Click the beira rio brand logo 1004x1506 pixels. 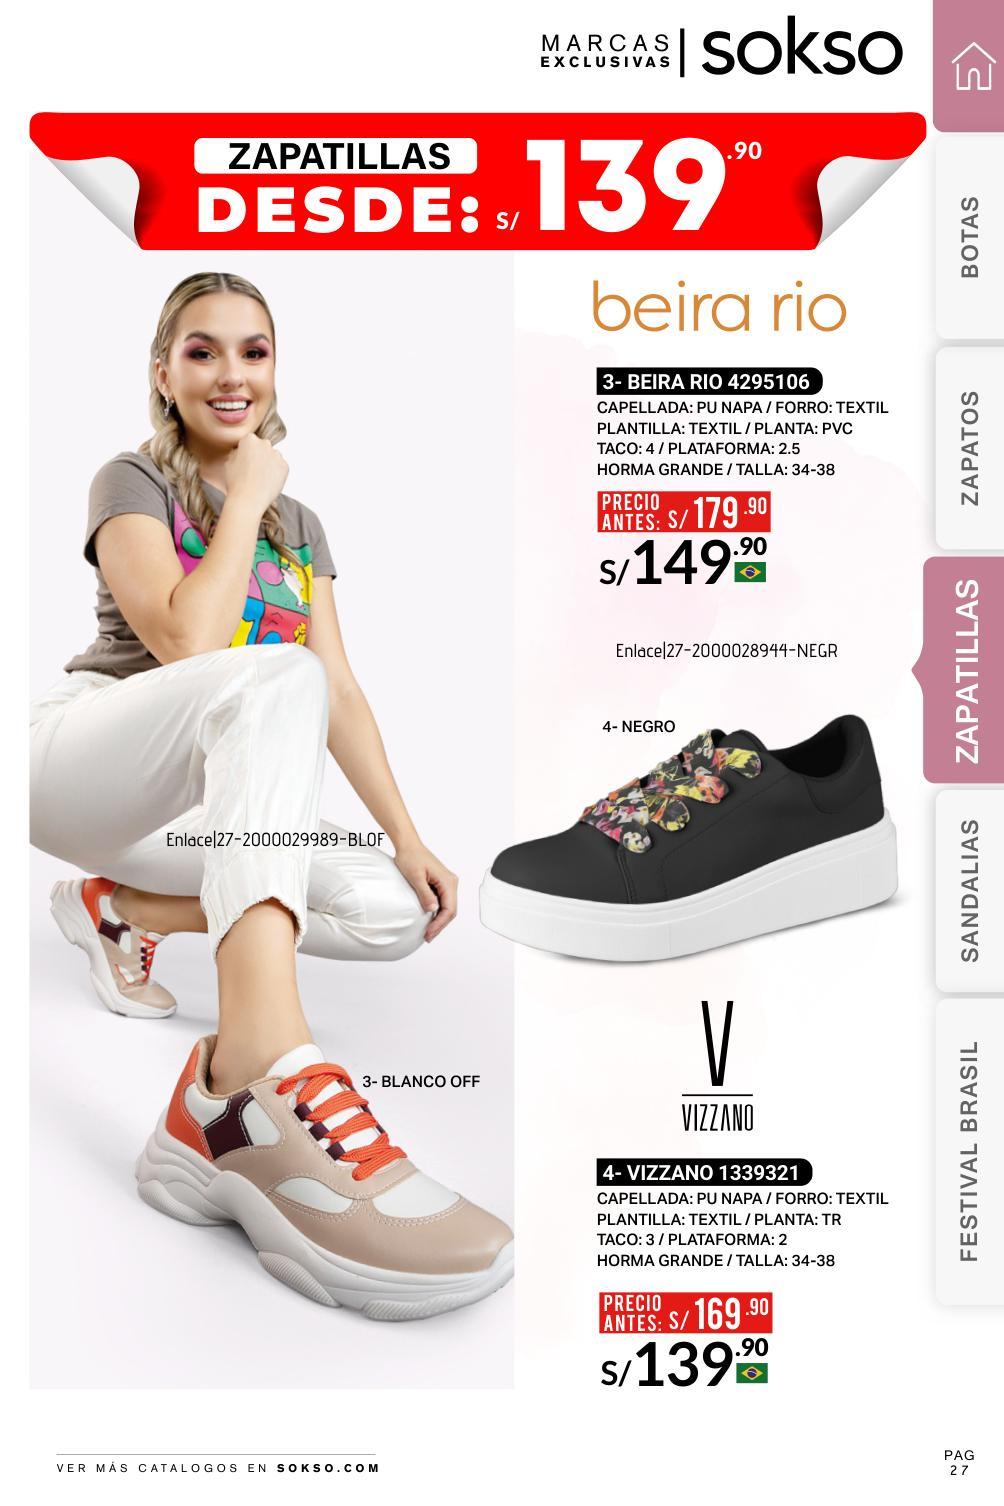(719, 308)
